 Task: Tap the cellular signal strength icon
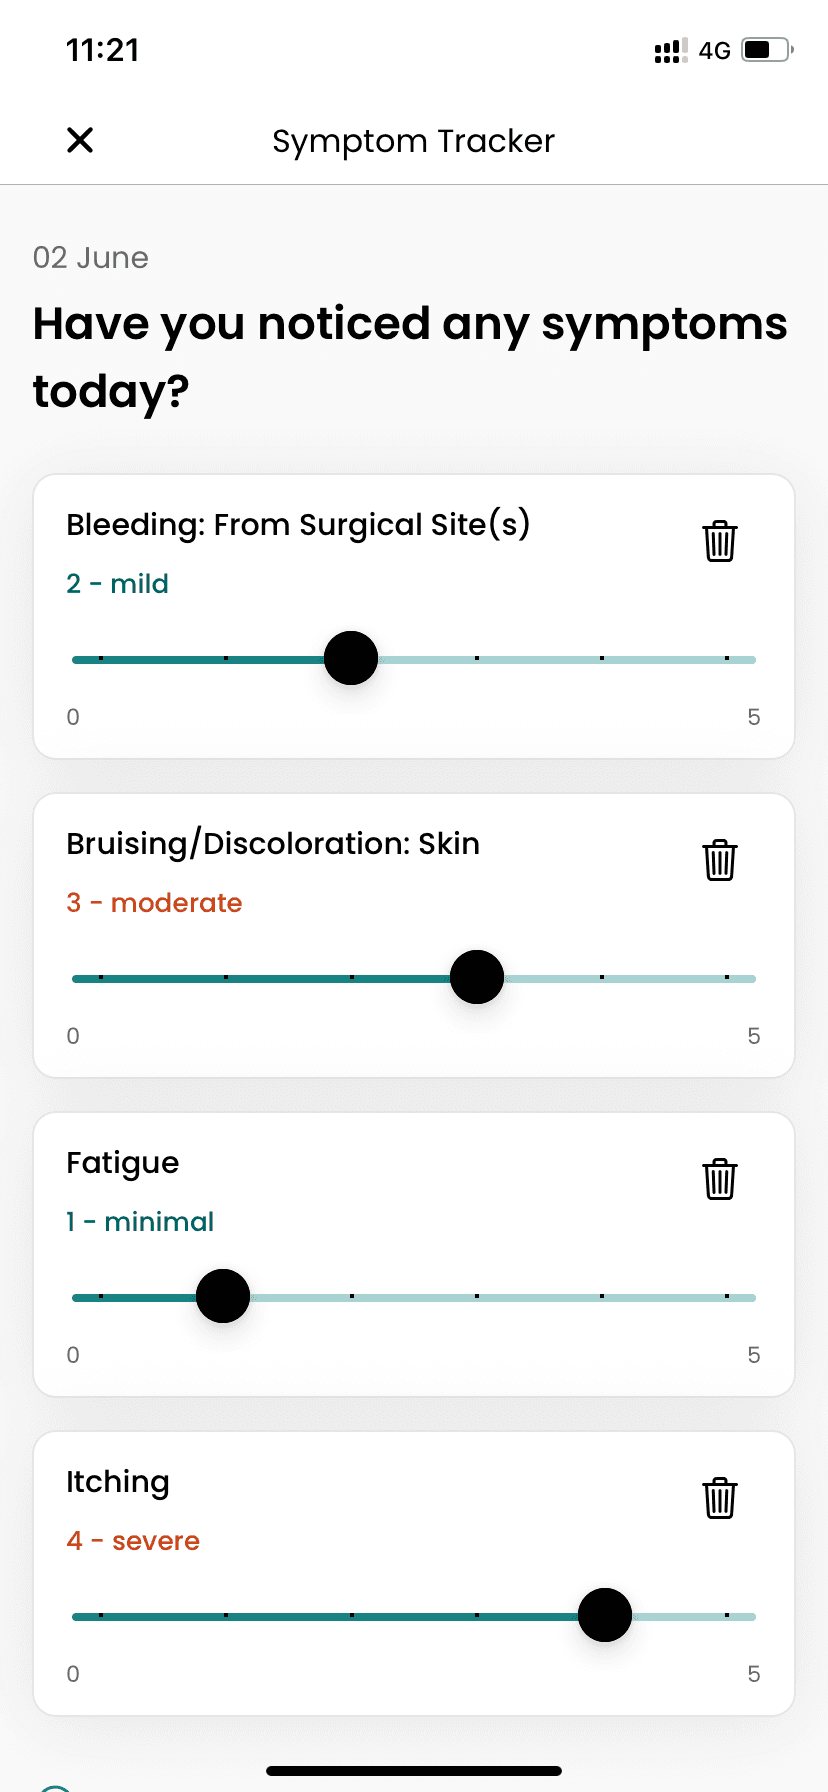coord(670,51)
